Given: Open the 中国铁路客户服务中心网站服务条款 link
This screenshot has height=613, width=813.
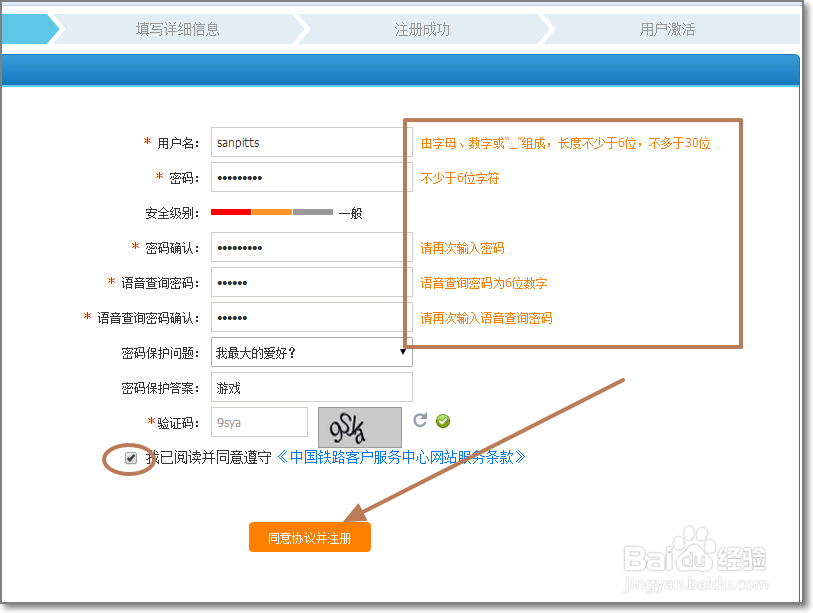Looking at the screenshot, I should [x=404, y=457].
